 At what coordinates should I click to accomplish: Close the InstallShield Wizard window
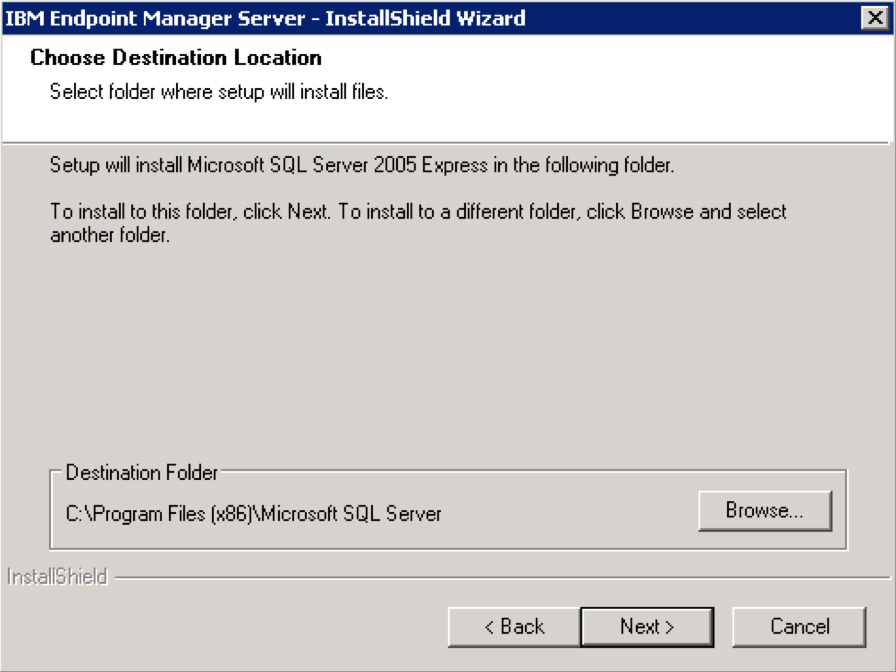873,18
